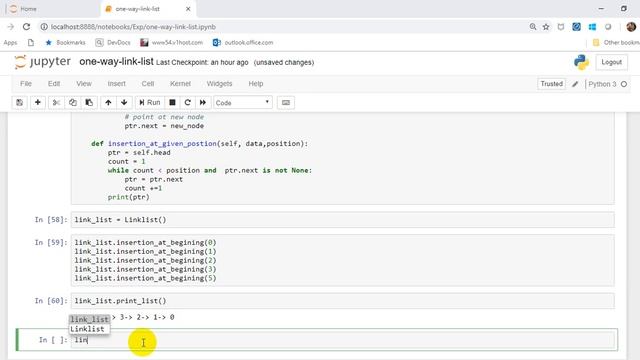Copy selected cells icon
Screen dimensions: 640x360
click(x=73, y=102)
